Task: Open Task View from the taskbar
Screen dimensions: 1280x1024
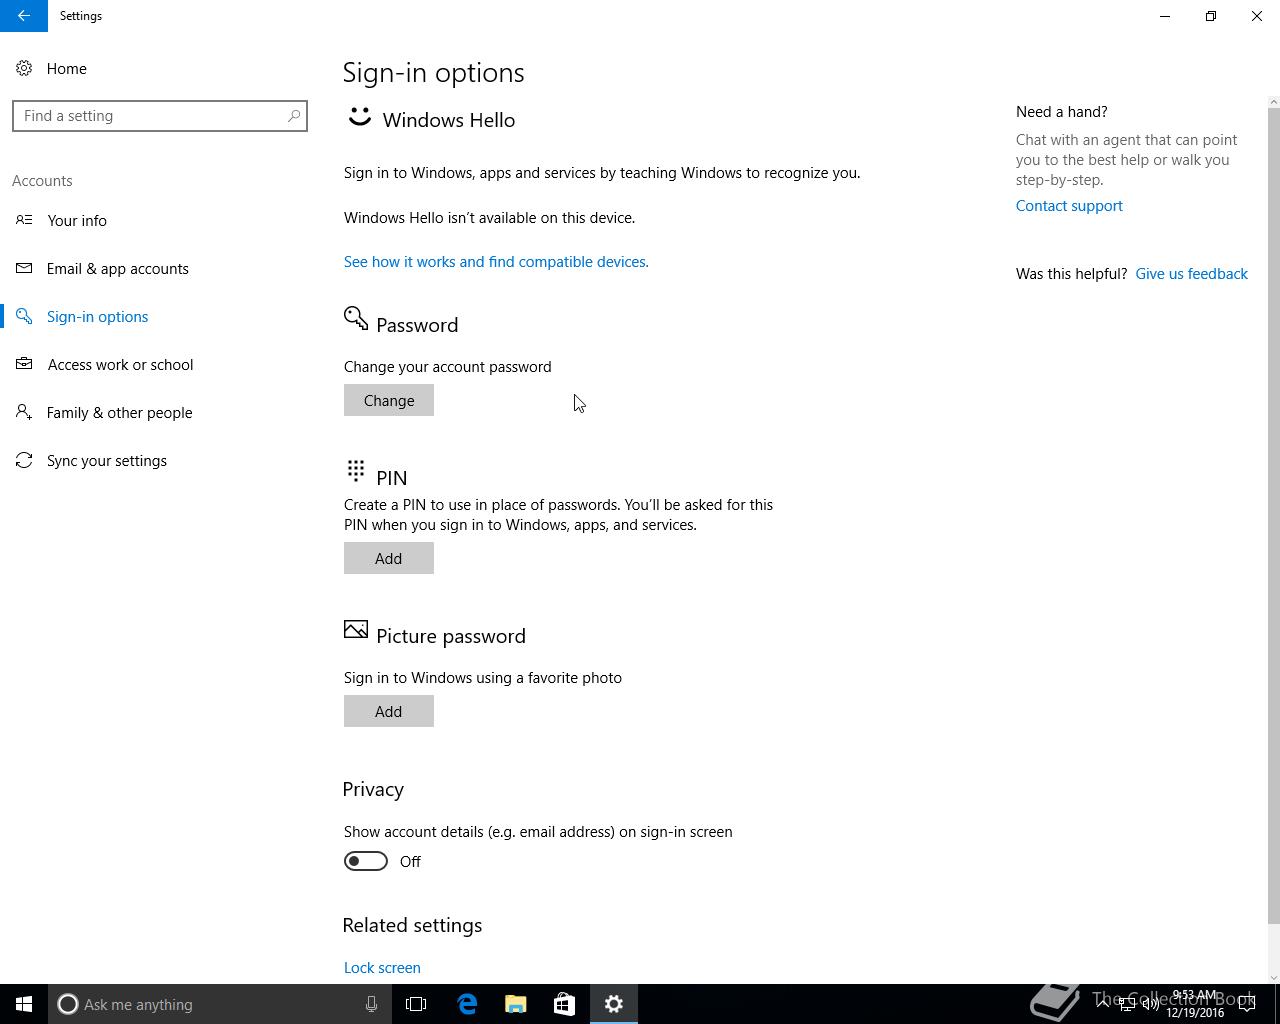Action: point(416,1004)
